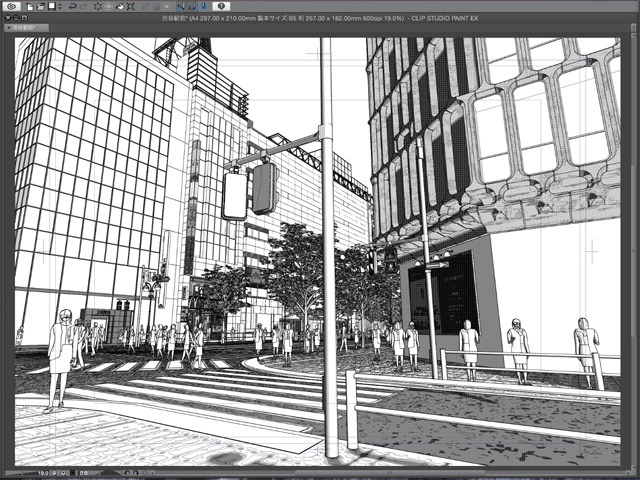Click the Show Selection Border icon
640x480 pixels.
[x=167, y=7]
